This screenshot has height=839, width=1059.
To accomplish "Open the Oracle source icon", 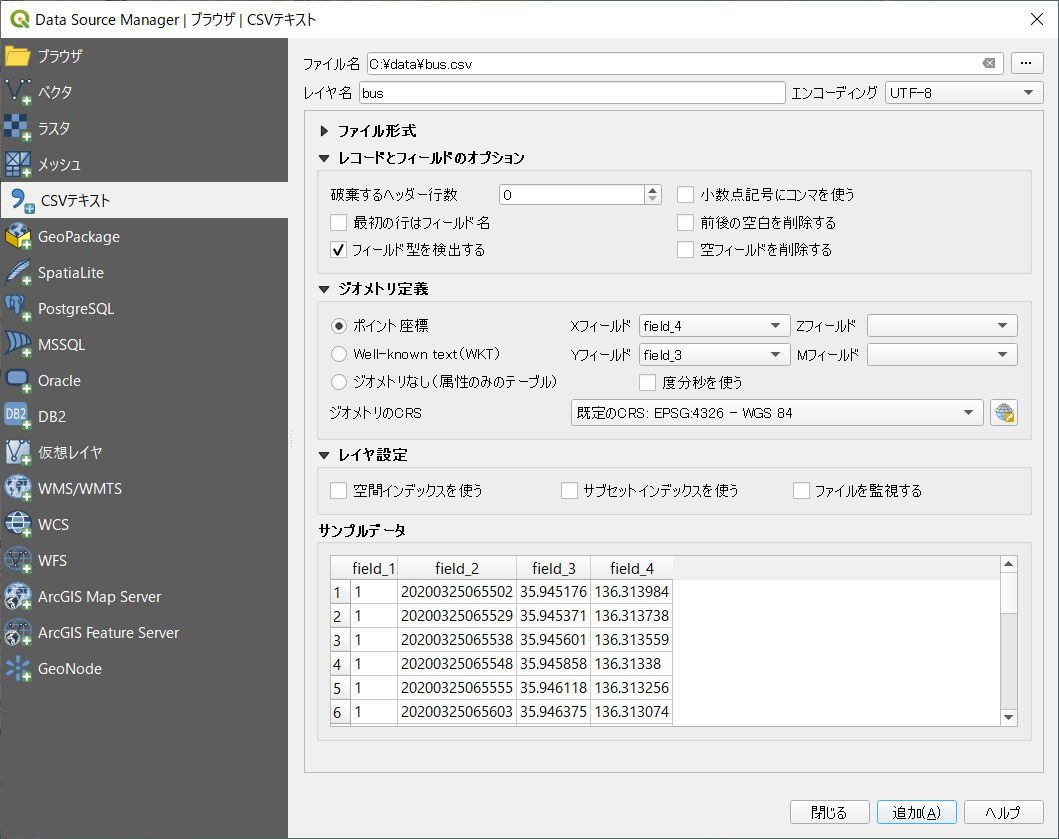I will pos(18,380).
